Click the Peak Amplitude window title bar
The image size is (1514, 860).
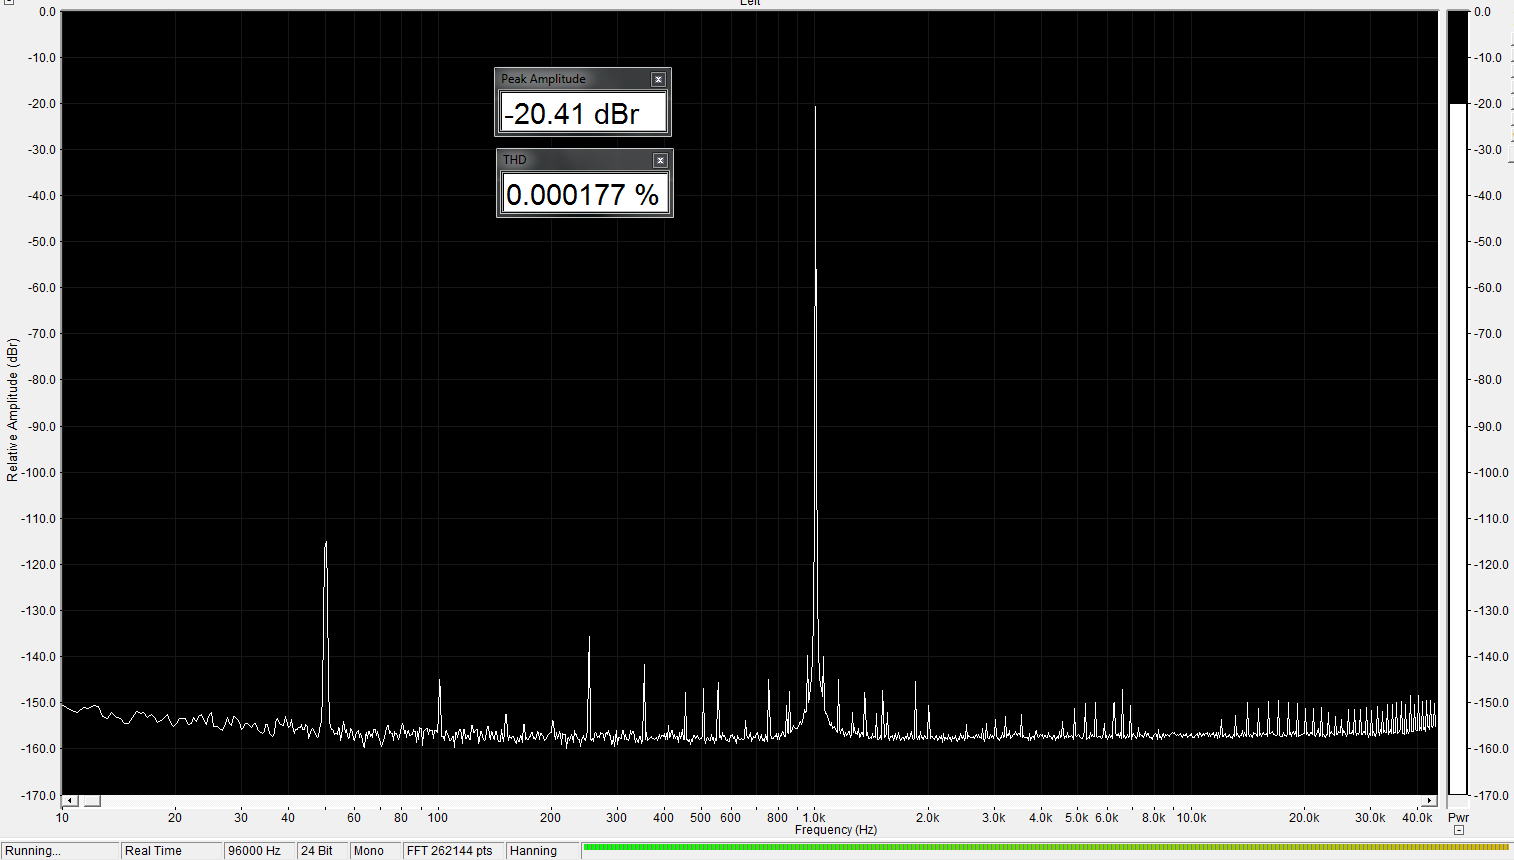[x=582, y=79]
